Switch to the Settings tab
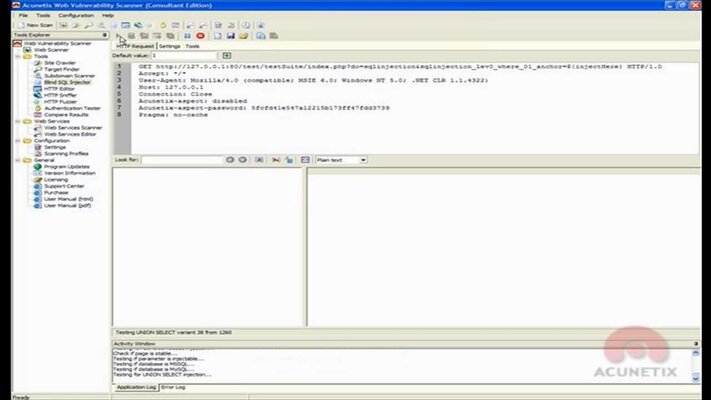Image resolution: width=711 pixels, height=400 pixels. (170, 46)
